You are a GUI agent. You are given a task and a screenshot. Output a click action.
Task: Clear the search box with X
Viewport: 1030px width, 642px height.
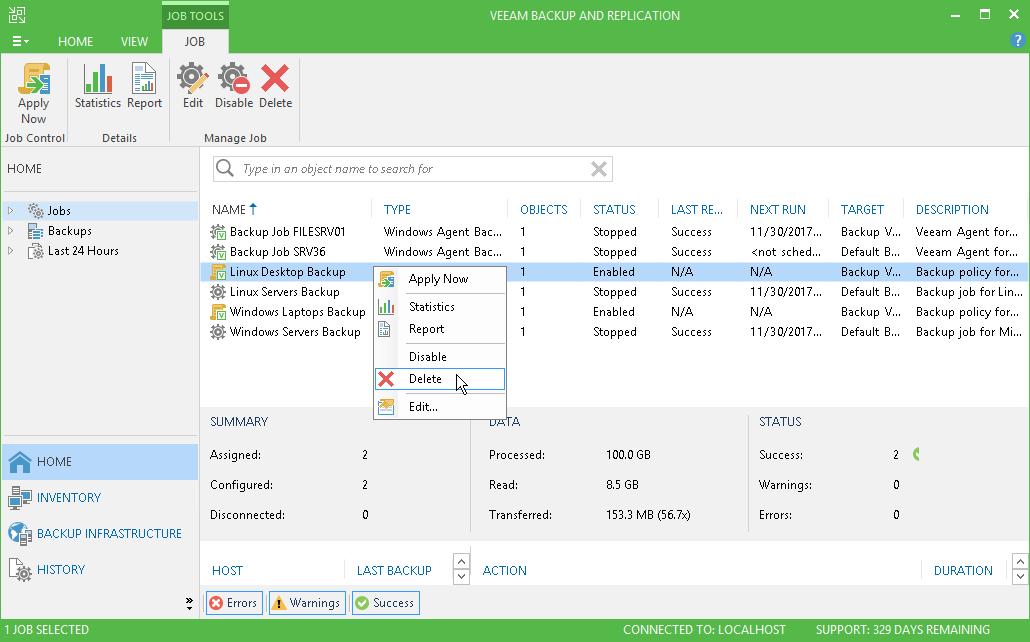coord(598,169)
